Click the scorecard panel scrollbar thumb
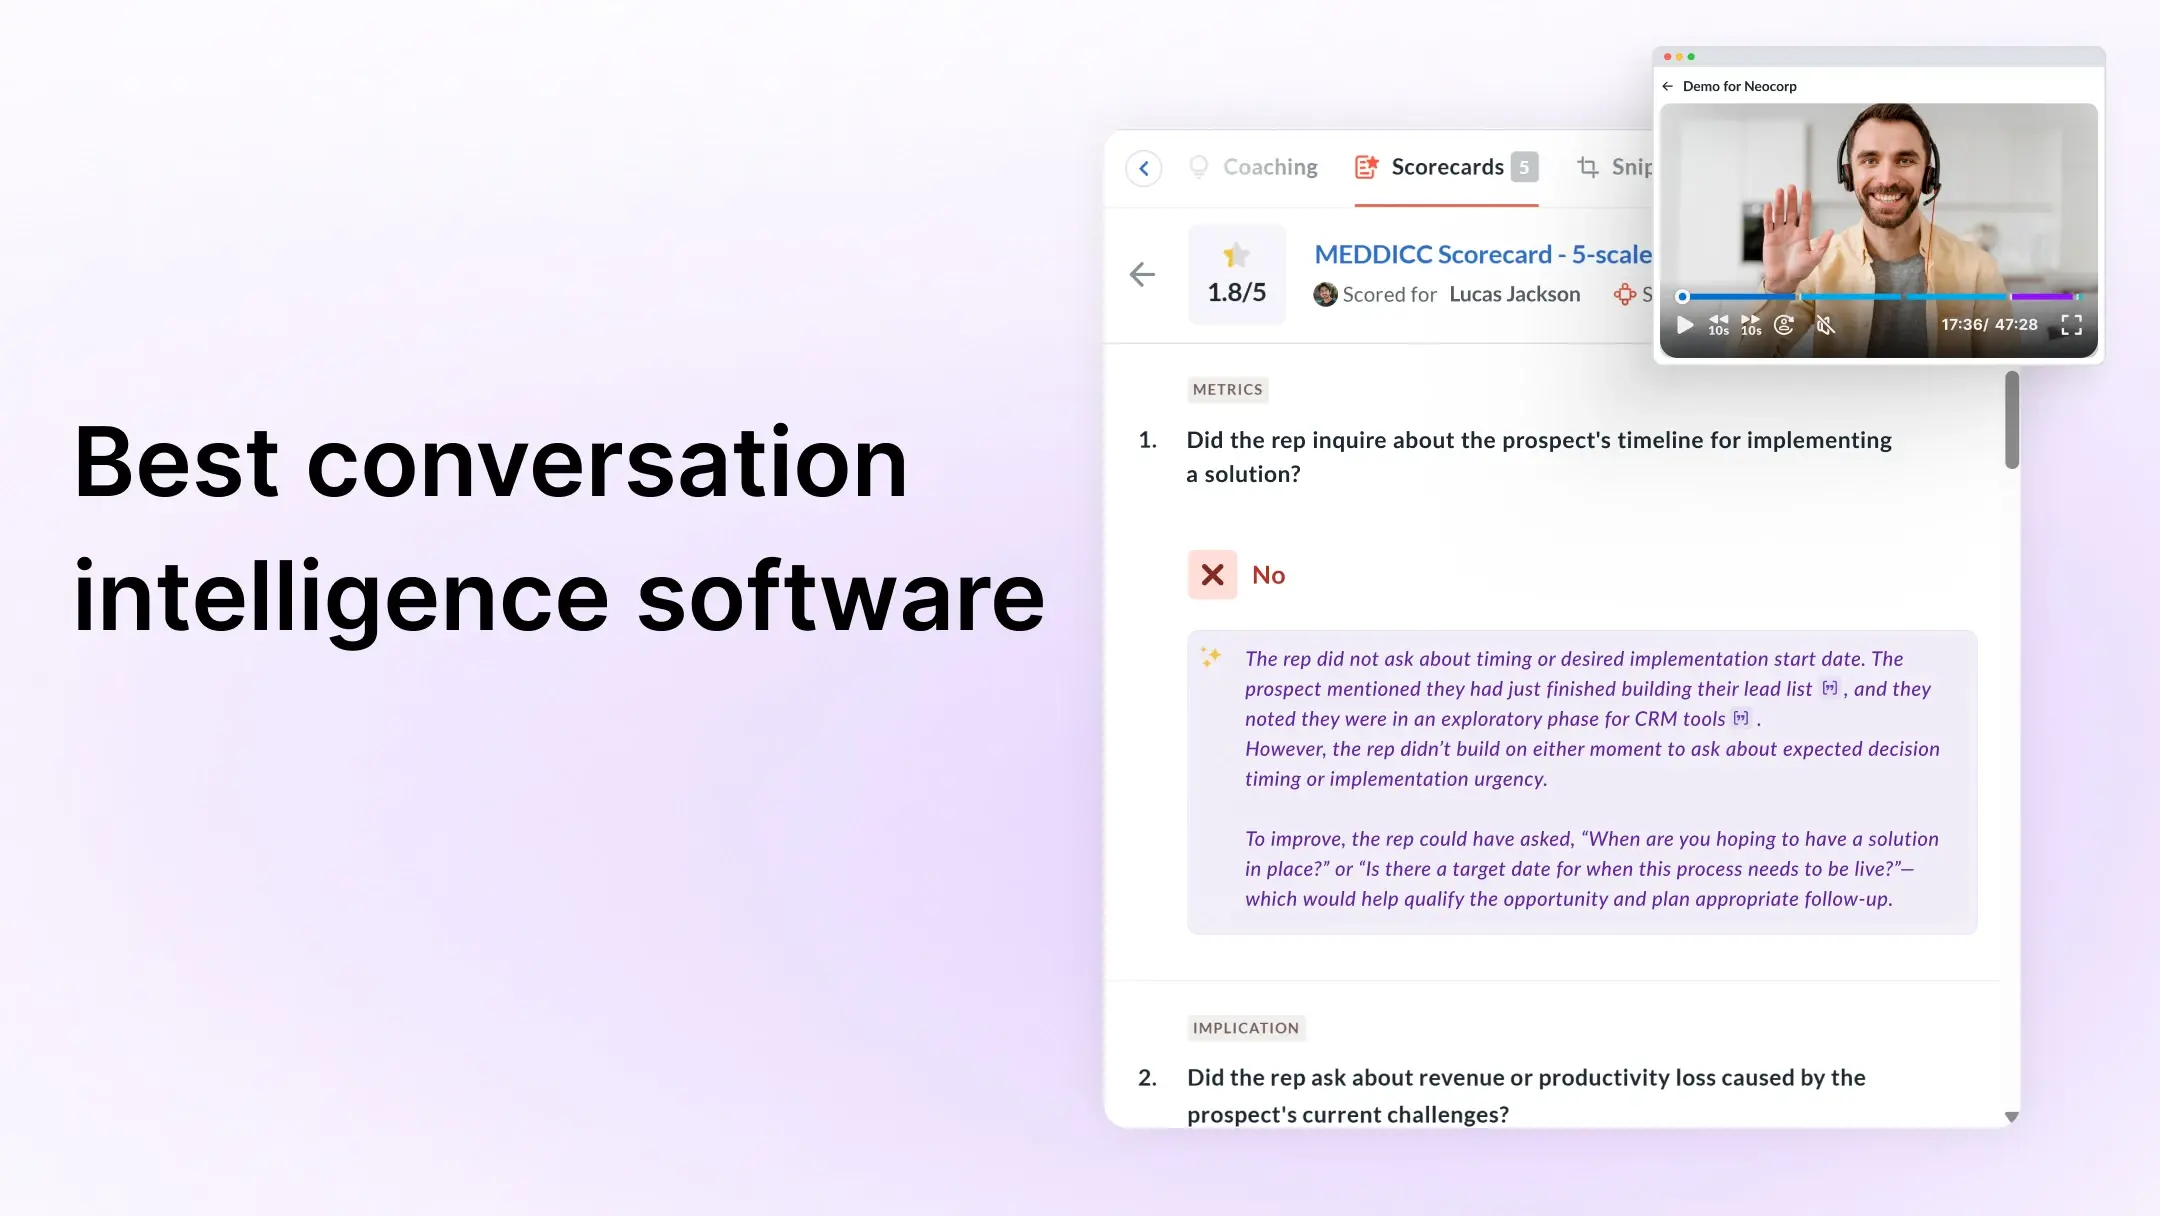Screen dimensions: 2160x1216 (x=2011, y=420)
